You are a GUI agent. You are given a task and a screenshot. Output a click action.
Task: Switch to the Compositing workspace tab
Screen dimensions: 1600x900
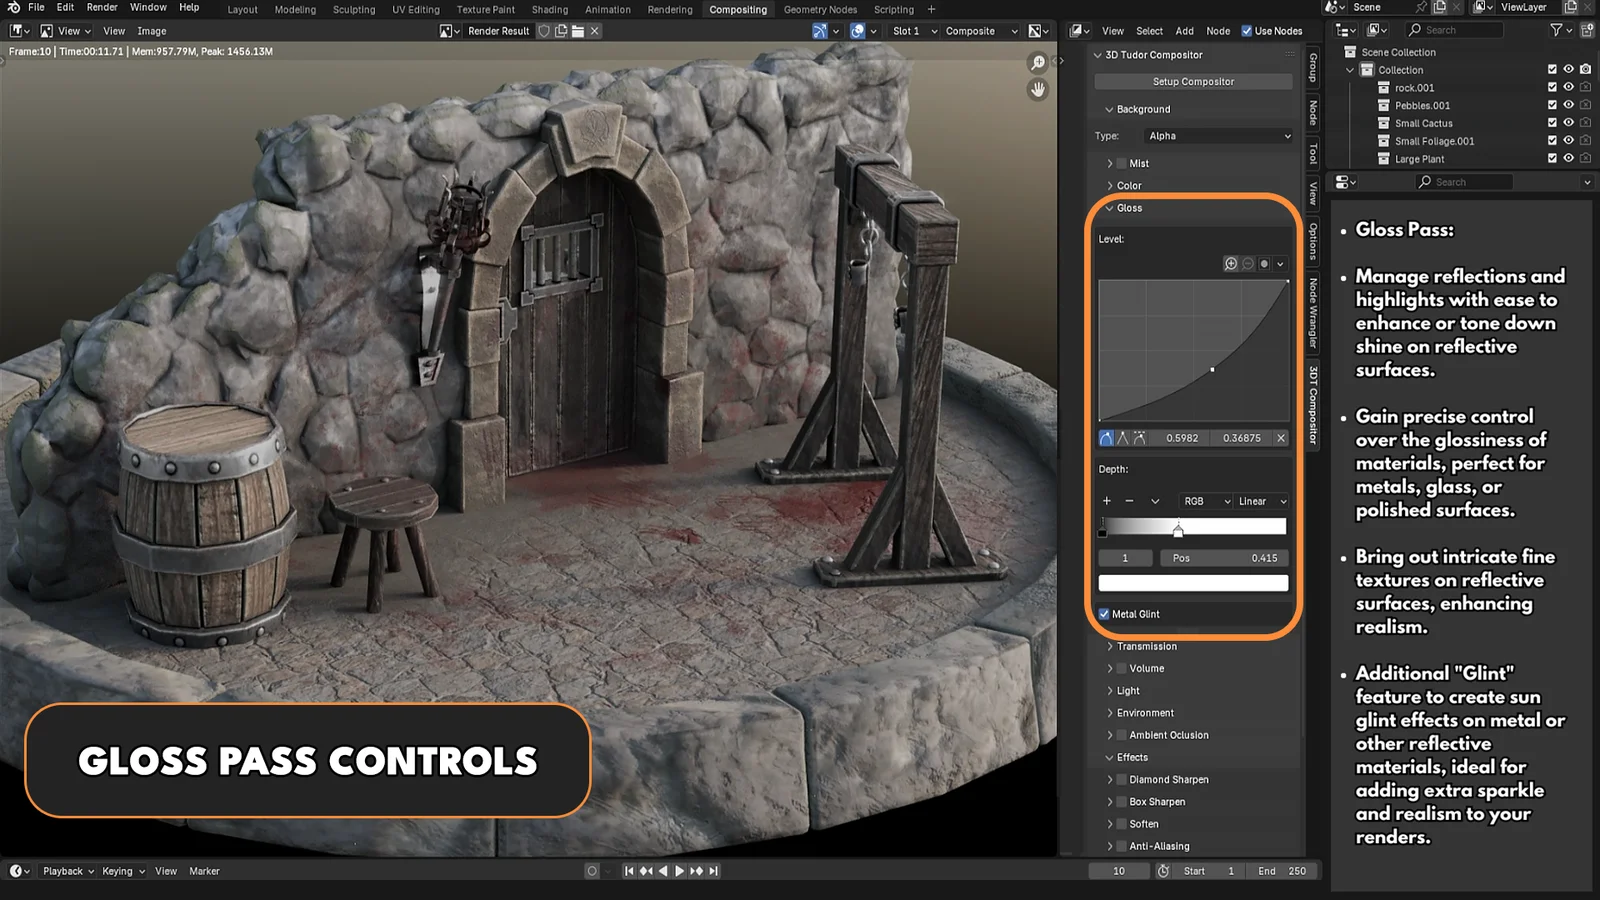pos(738,10)
